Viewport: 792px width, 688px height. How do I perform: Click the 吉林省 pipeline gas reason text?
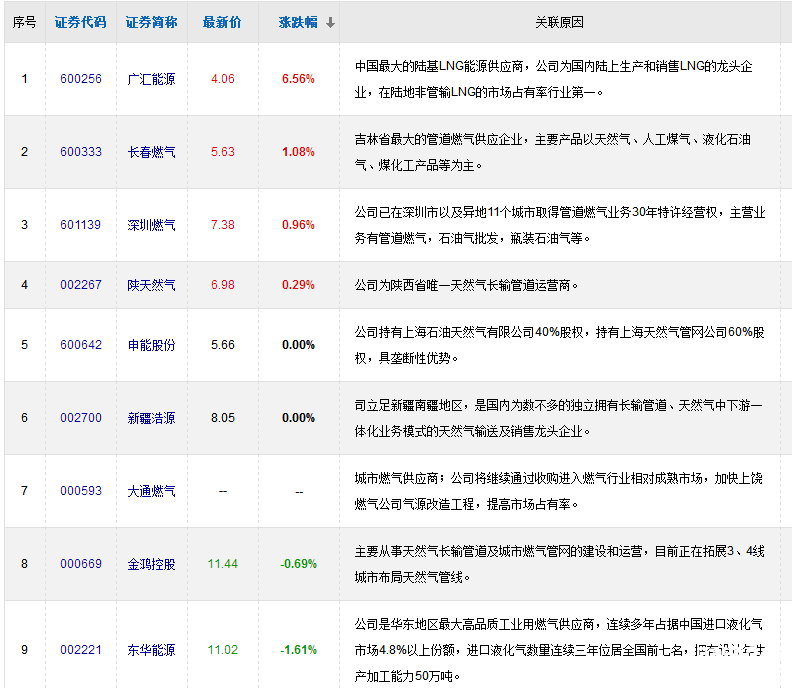553,152
